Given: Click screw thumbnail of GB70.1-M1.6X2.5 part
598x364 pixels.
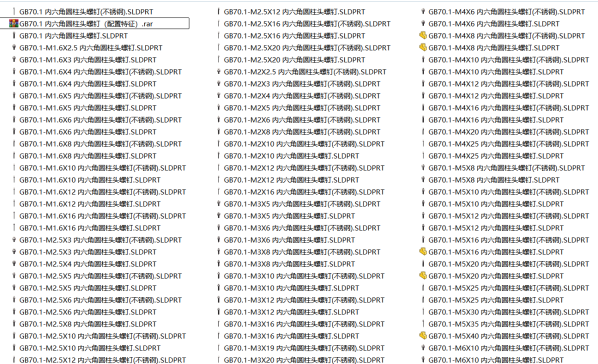Looking at the screenshot, I should coord(14,48).
